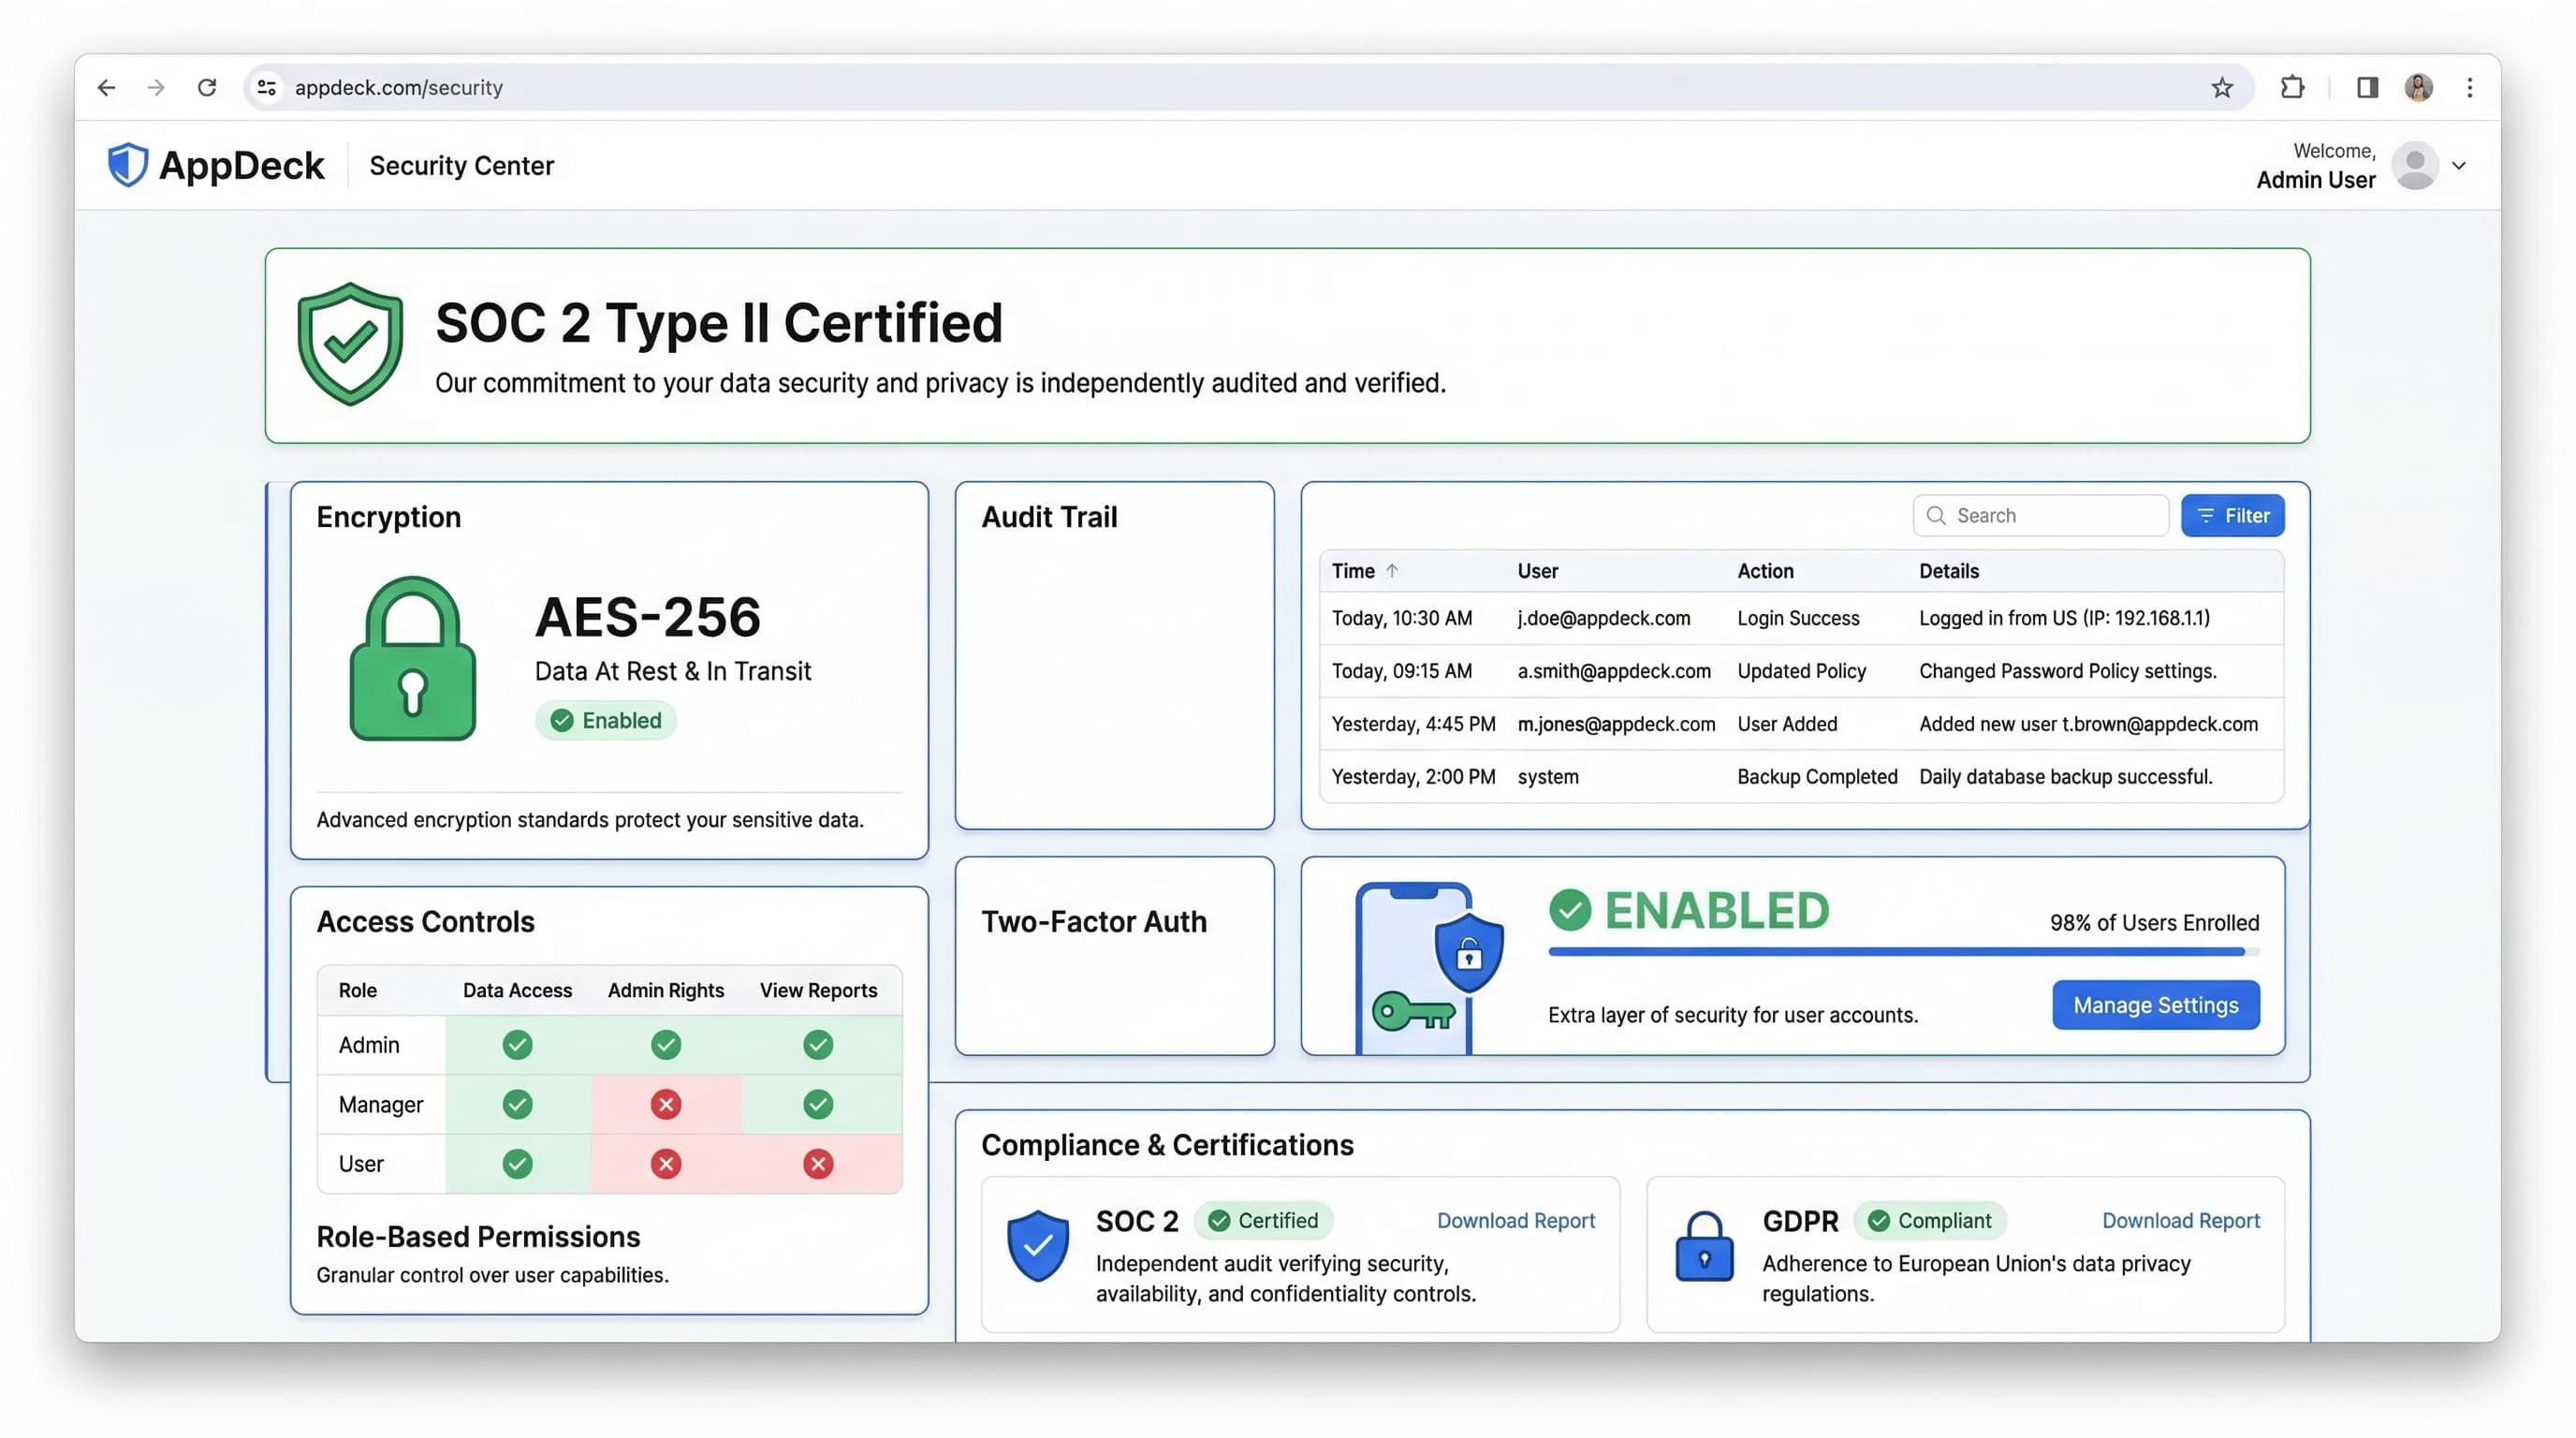Viewport: 2576px width, 1438px height.
Task: Toggle Admin Data Access checkmark
Action: coord(517,1045)
